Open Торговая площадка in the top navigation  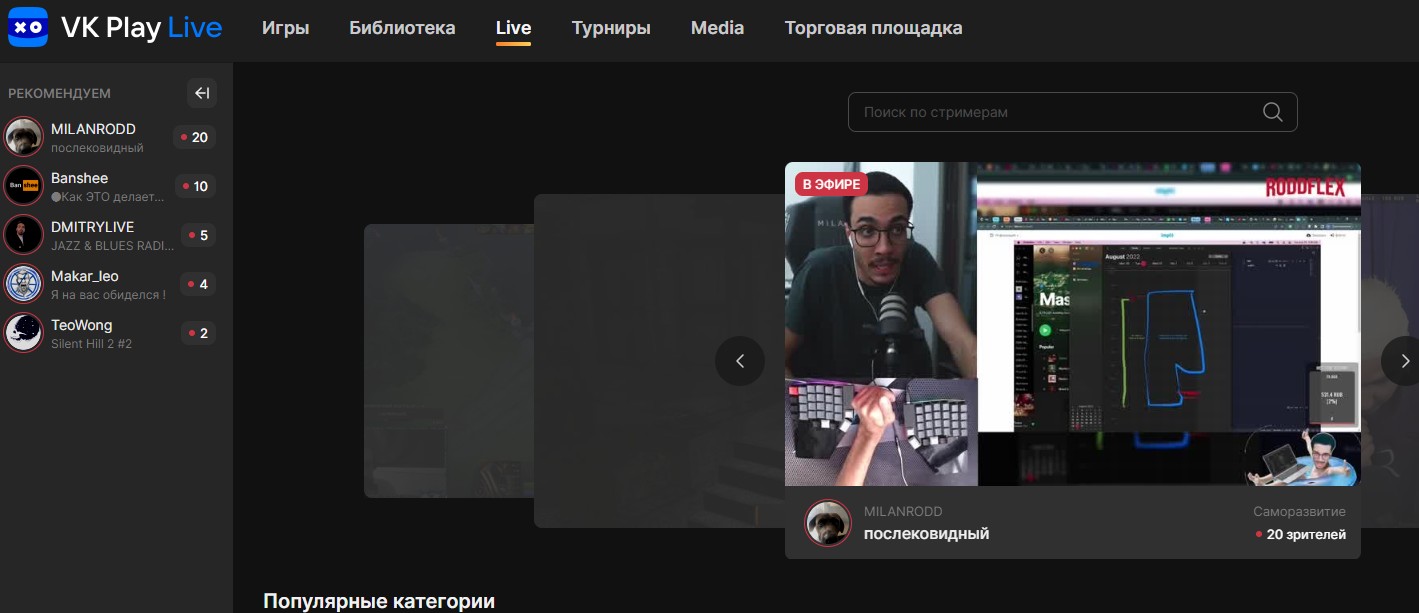[873, 28]
